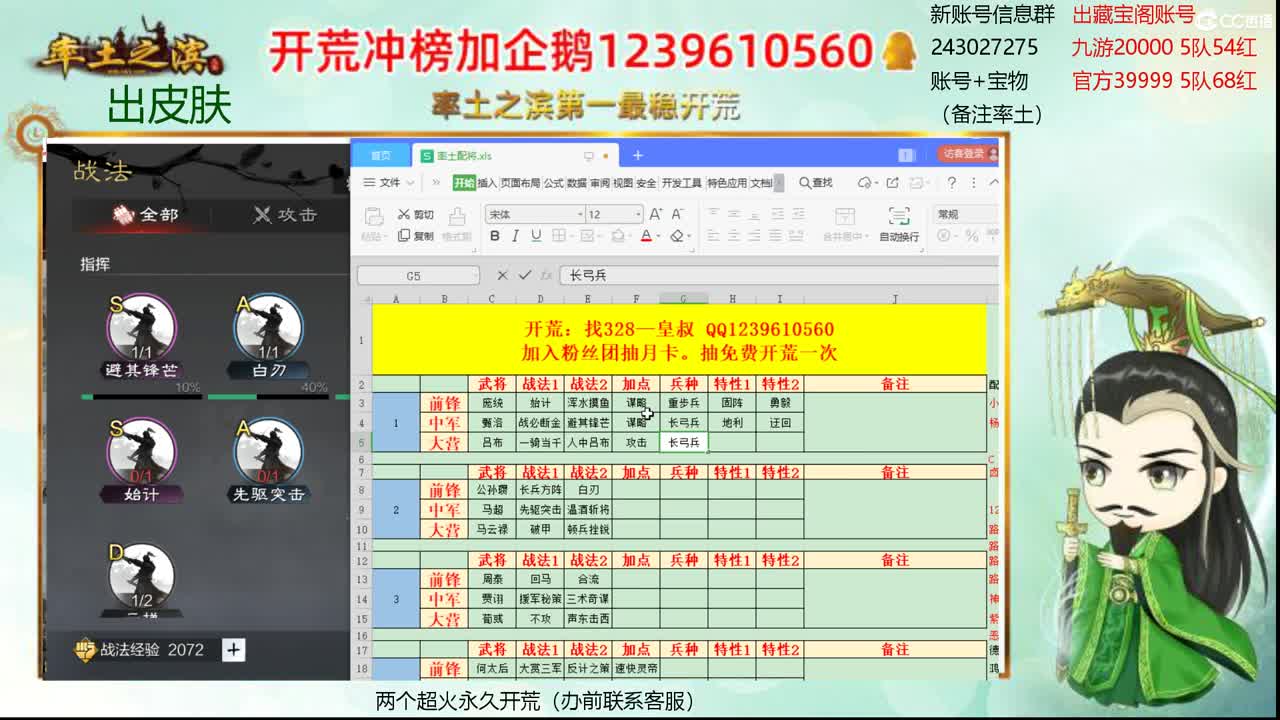Image resolution: width=1280 pixels, height=720 pixels.
Task: Select the 全部 filter tab in game skill panel
Action: click(147, 214)
